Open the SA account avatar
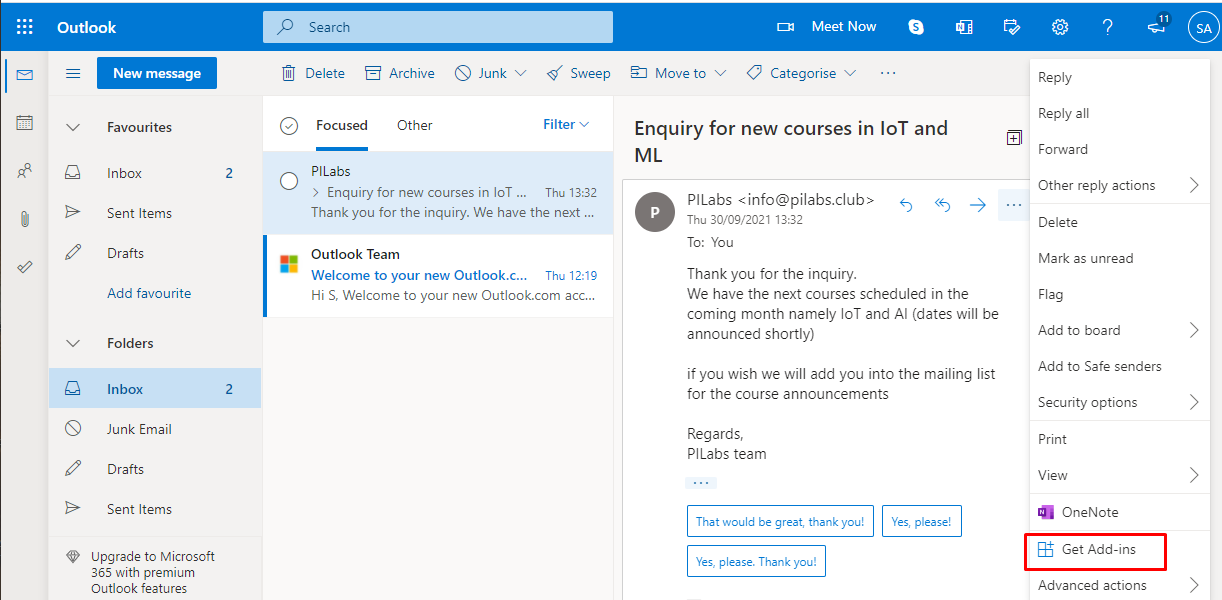 click(x=1203, y=27)
